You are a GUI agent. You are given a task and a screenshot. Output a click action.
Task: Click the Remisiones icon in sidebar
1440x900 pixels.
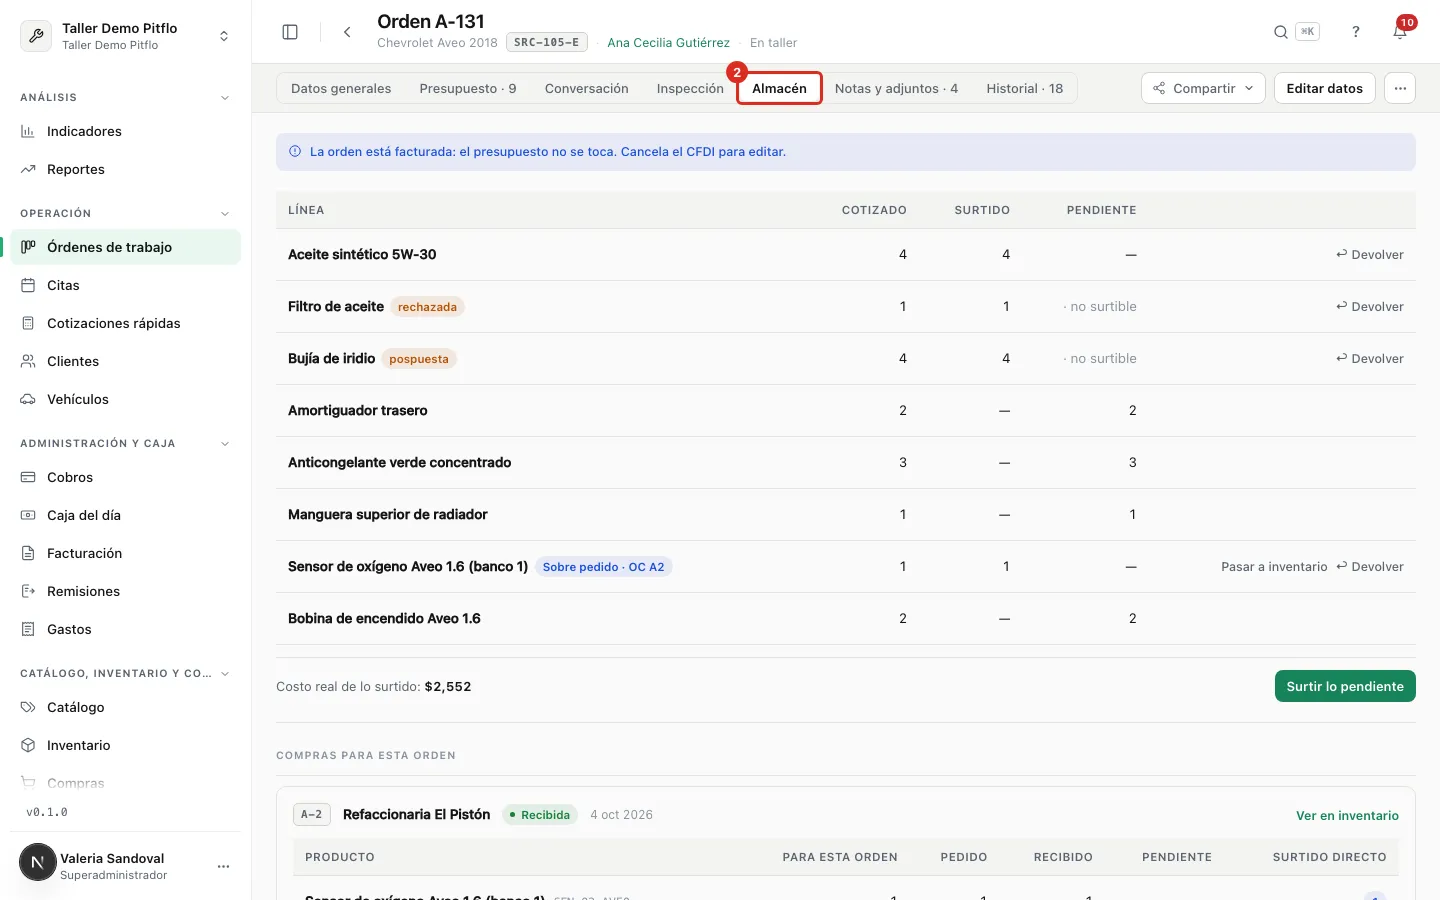click(x=28, y=591)
